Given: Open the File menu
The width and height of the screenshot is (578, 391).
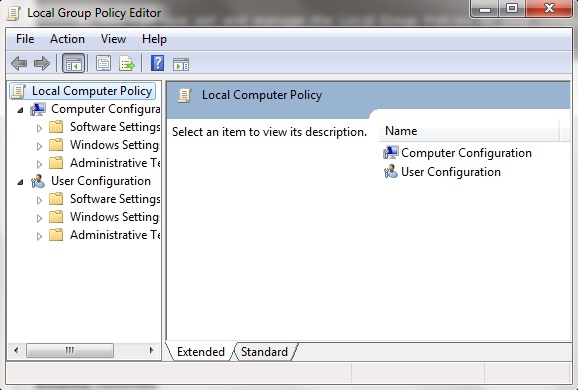Looking at the screenshot, I should [x=25, y=39].
